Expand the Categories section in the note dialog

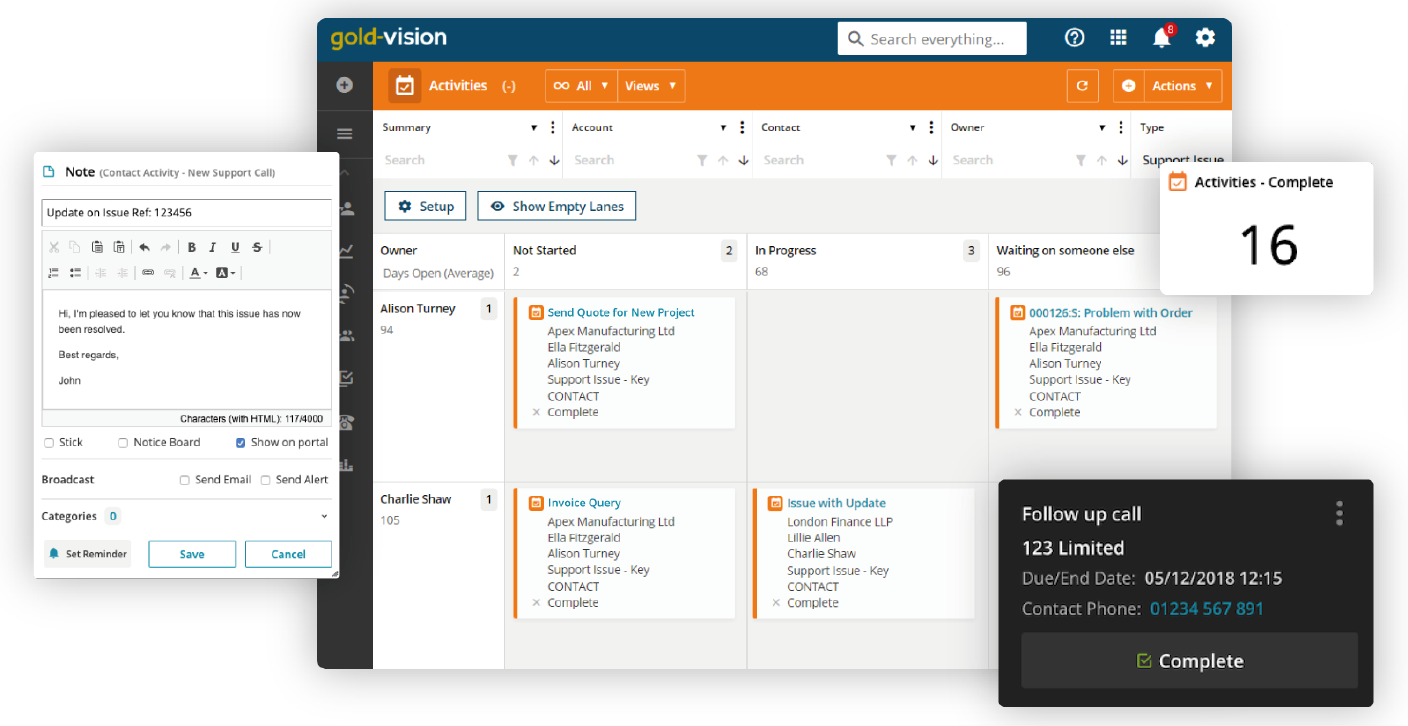click(323, 515)
